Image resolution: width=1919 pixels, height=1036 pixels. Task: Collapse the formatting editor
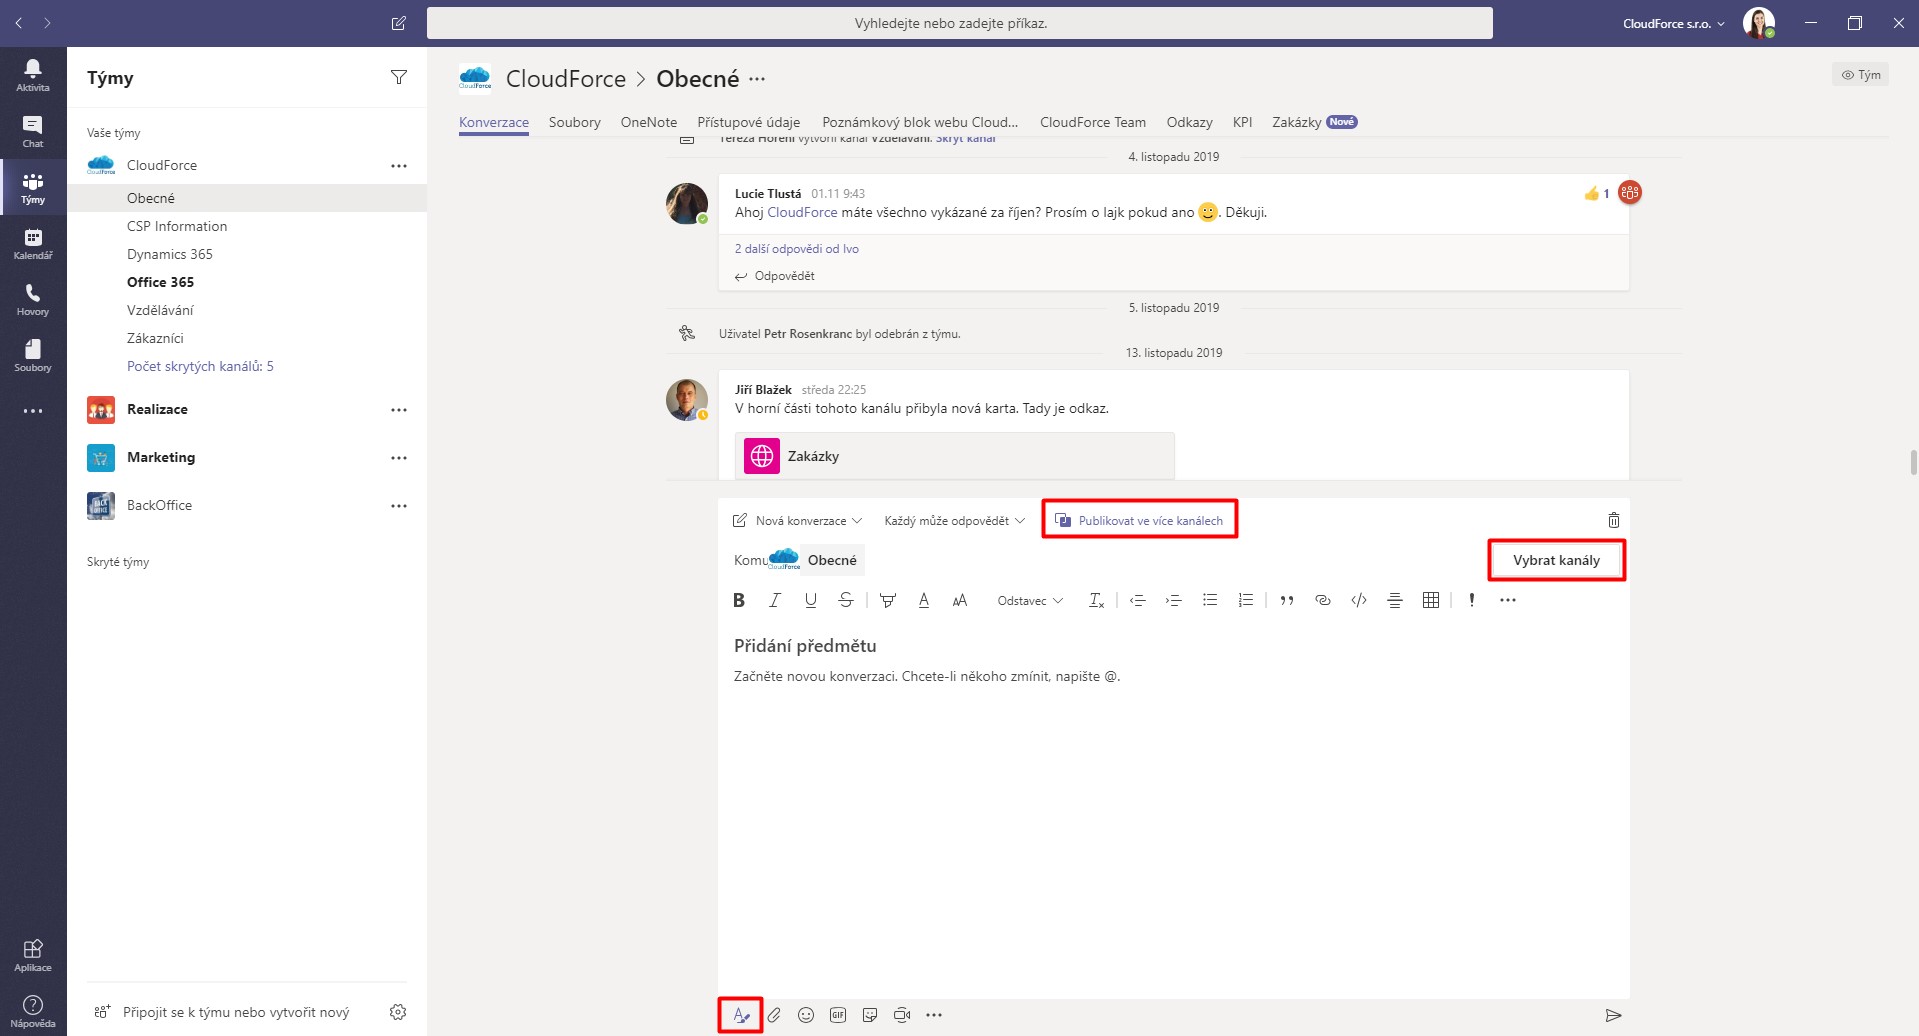pos(741,1015)
